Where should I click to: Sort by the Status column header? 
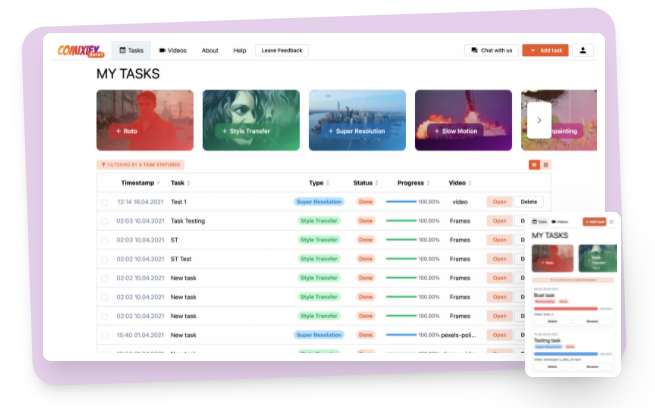364,183
